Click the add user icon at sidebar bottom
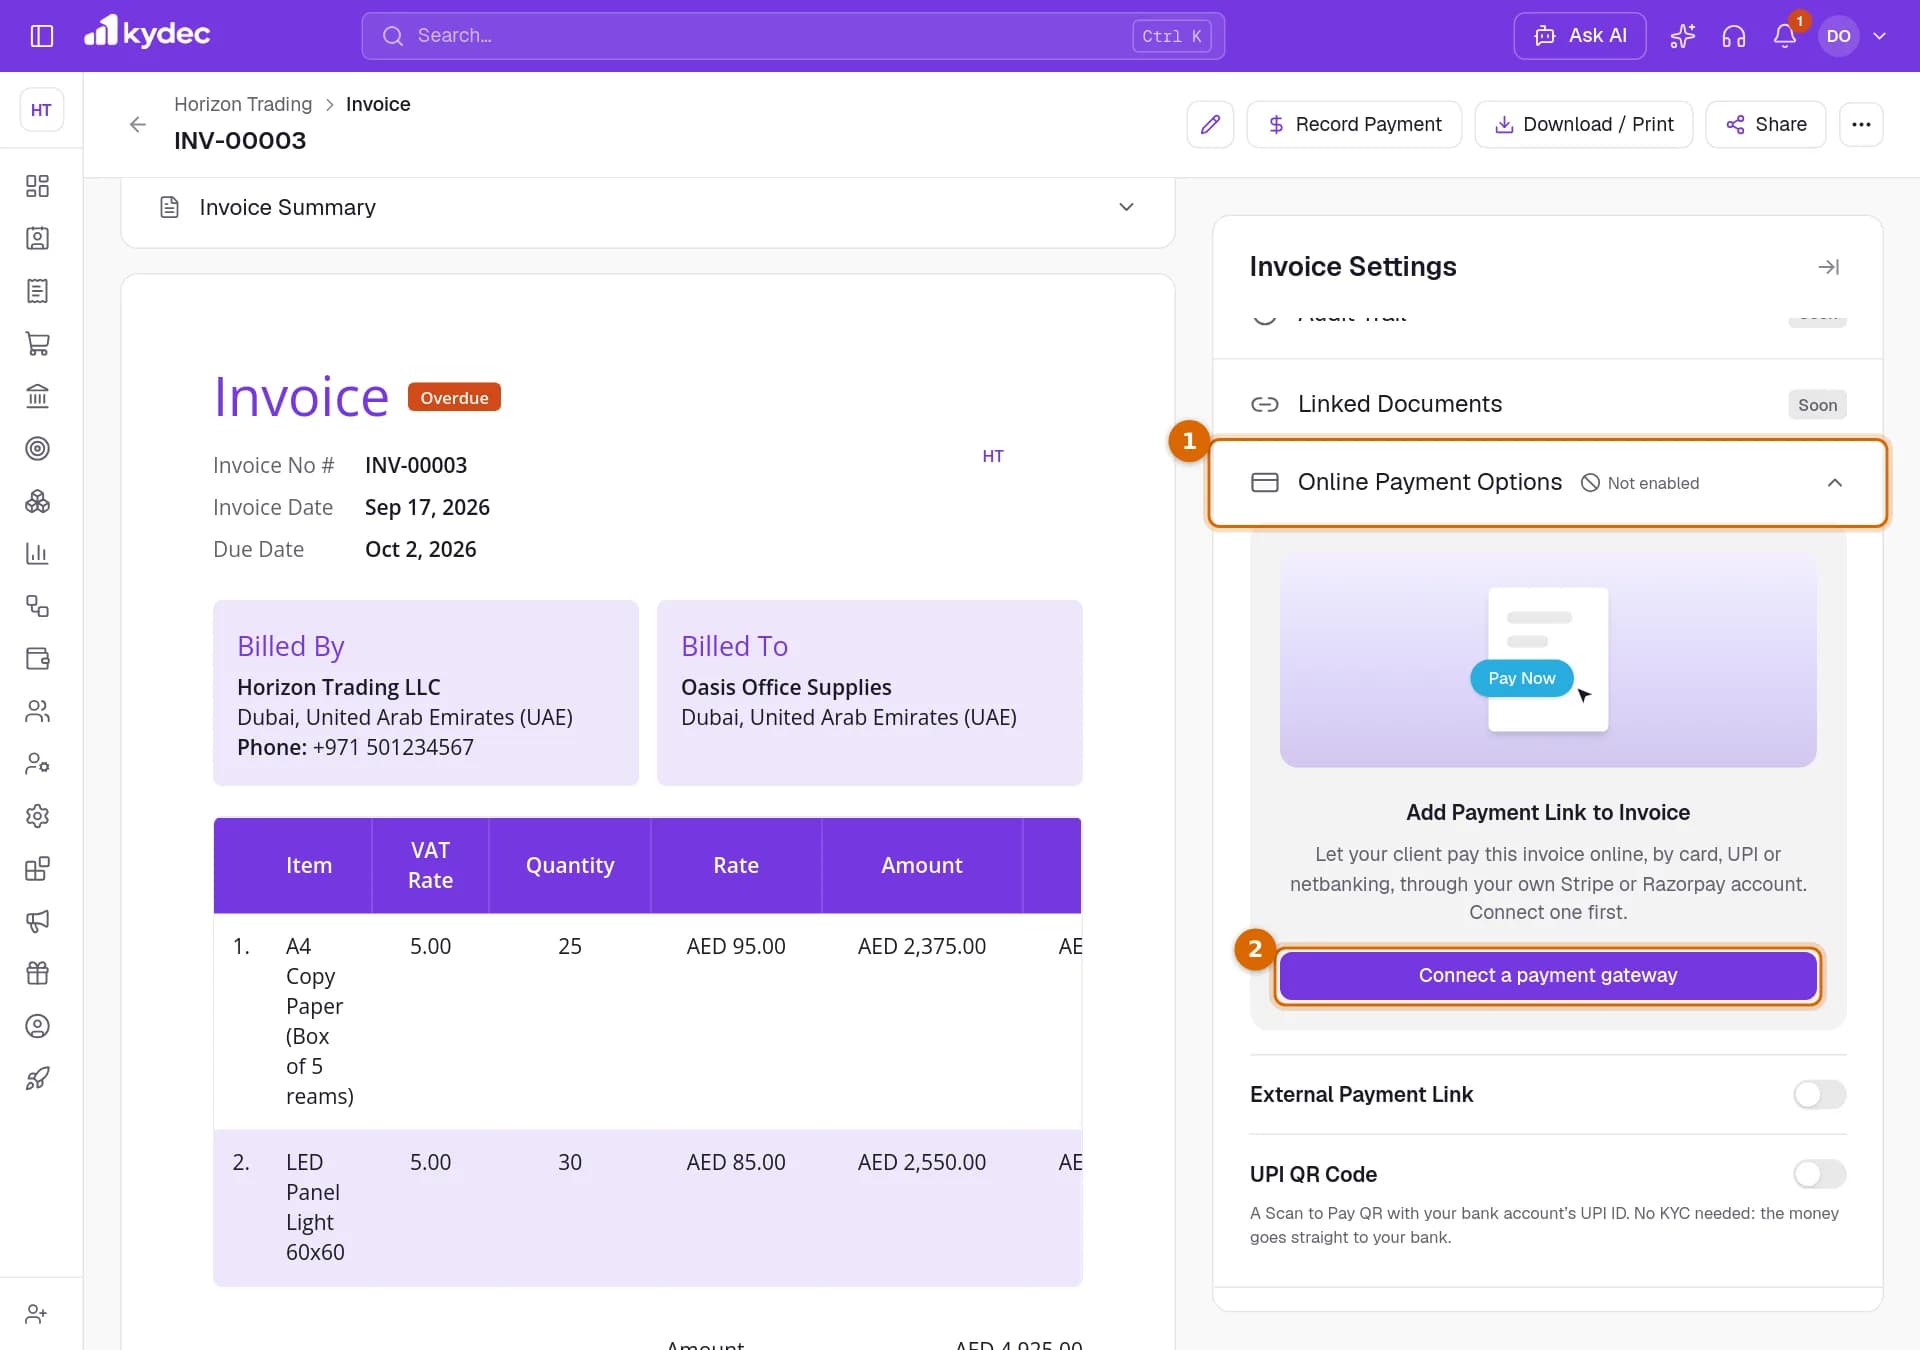 tap(36, 1313)
